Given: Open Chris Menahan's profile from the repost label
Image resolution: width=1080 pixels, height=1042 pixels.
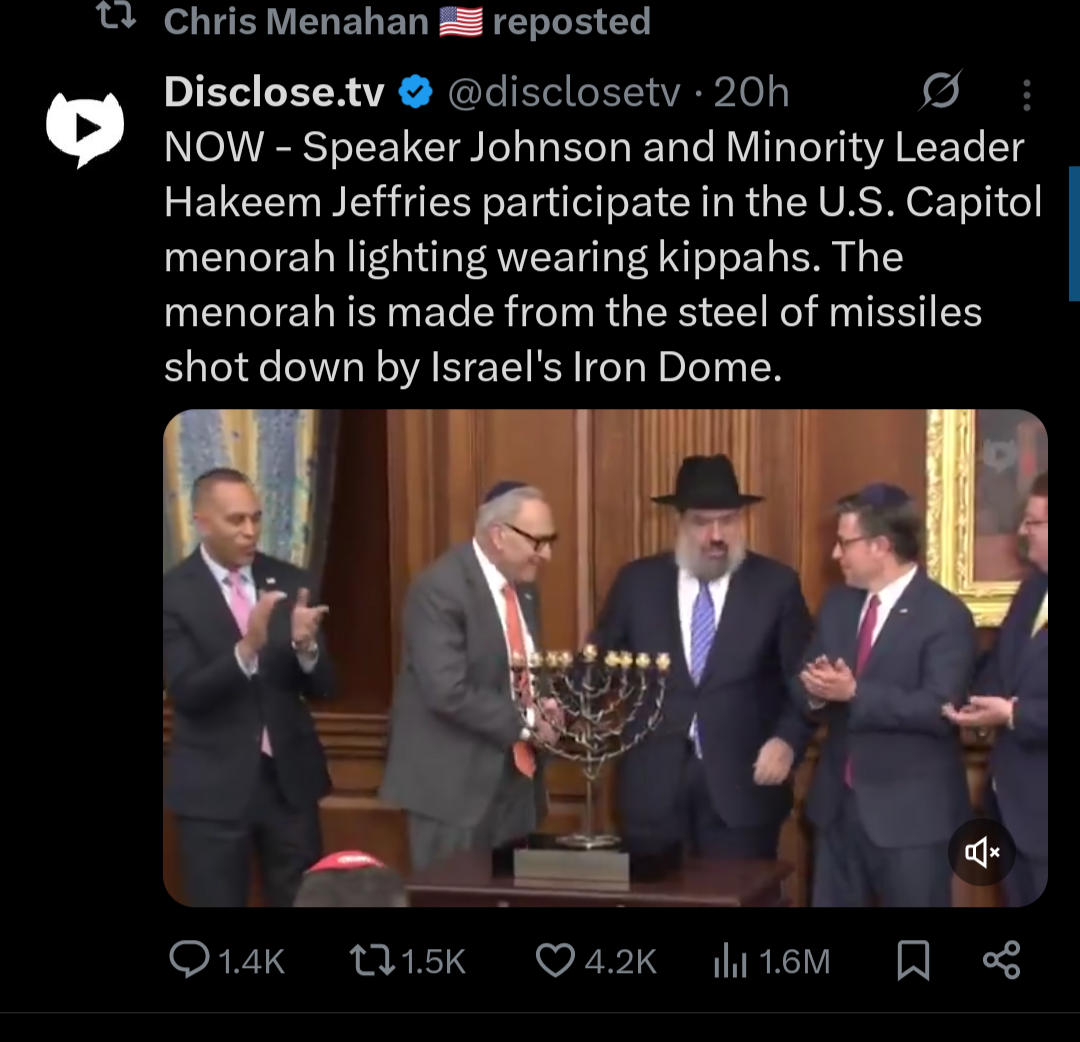Looking at the screenshot, I should pos(296,21).
